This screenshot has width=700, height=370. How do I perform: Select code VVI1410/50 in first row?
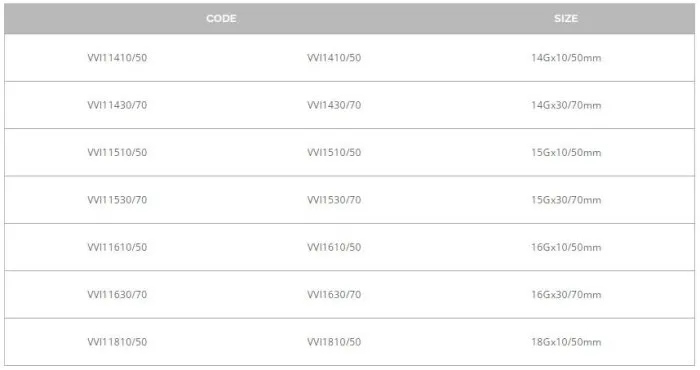tap(334, 58)
